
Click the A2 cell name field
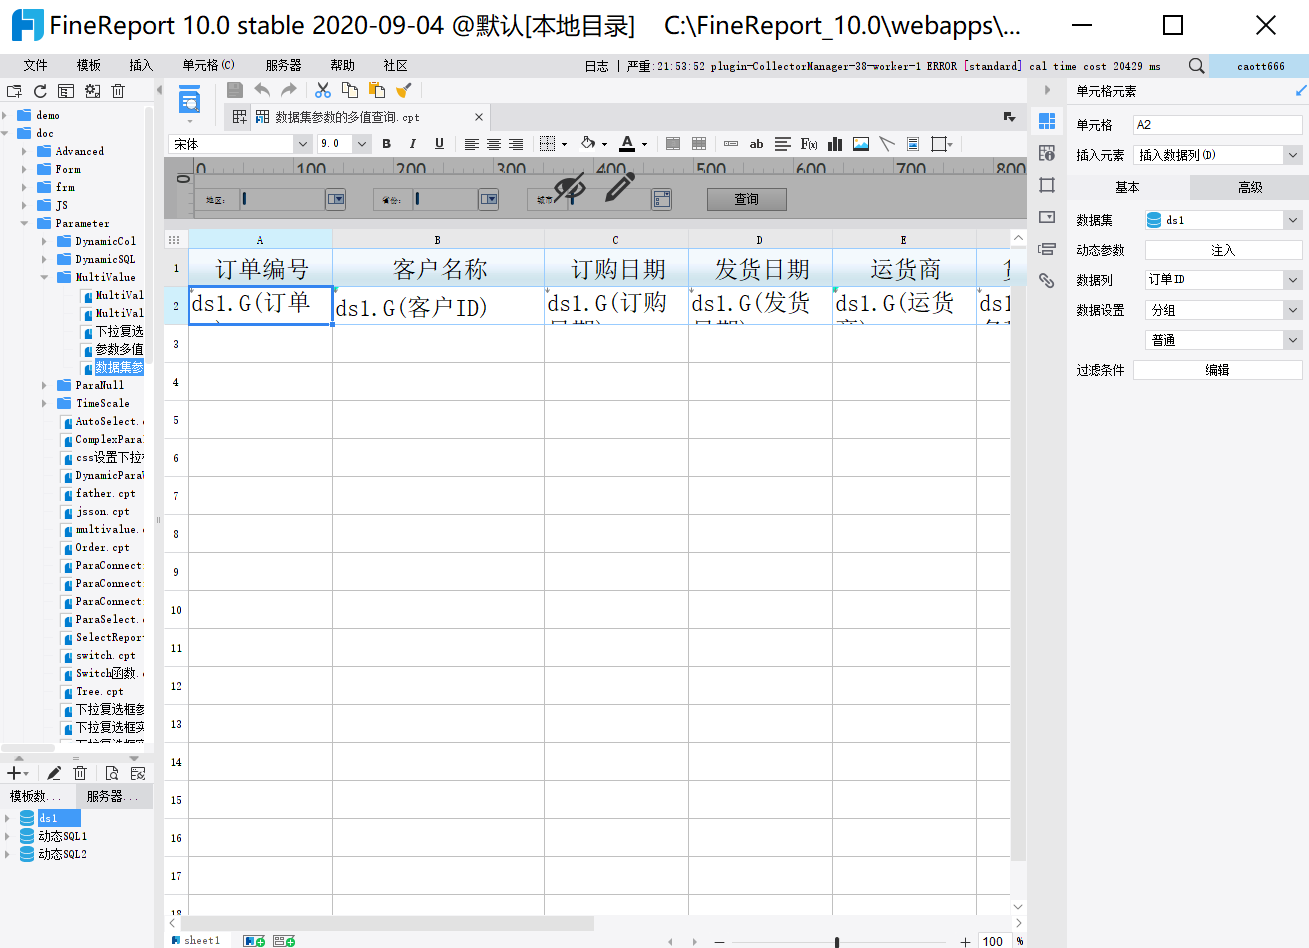point(1218,125)
